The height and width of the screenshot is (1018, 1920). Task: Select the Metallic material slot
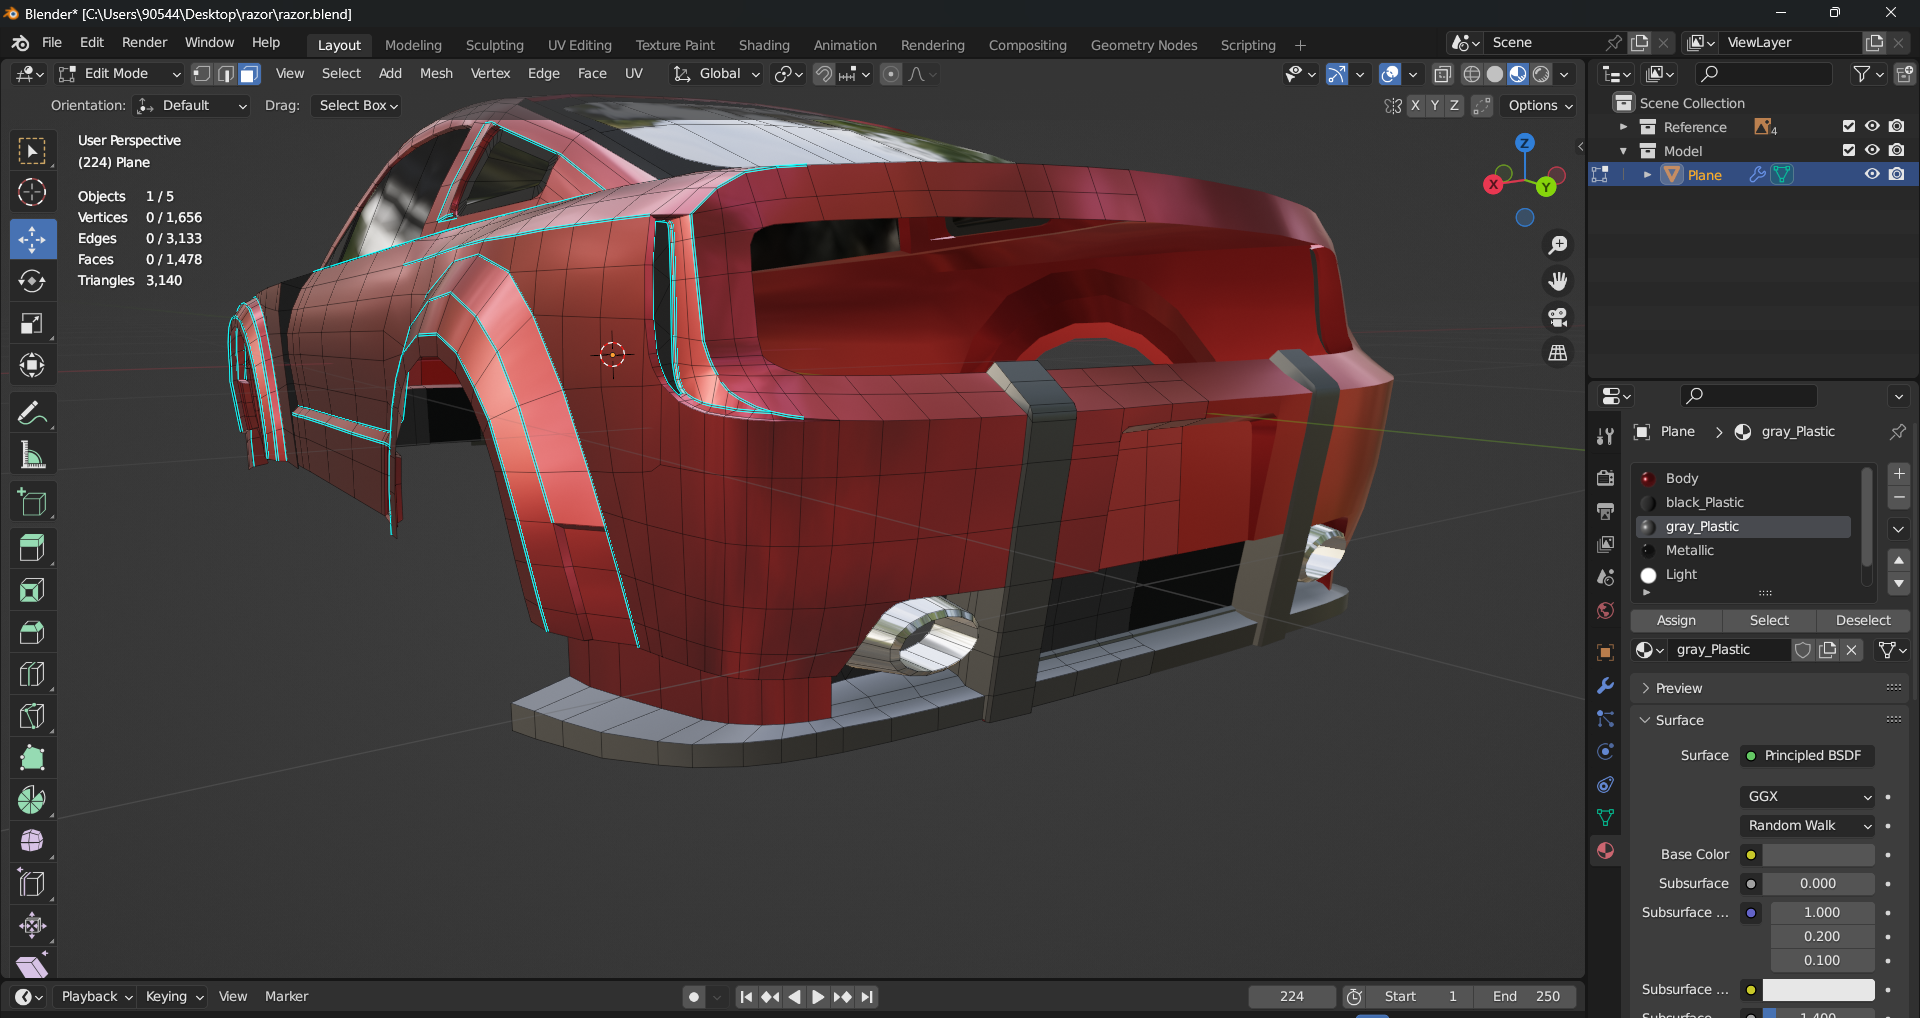click(x=1689, y=551)
